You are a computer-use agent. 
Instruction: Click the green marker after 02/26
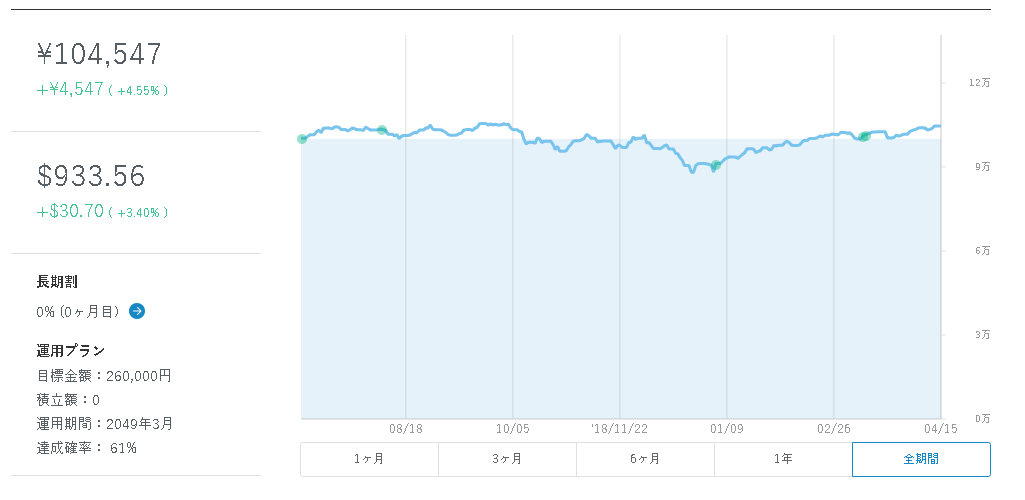tap(864, 137)
